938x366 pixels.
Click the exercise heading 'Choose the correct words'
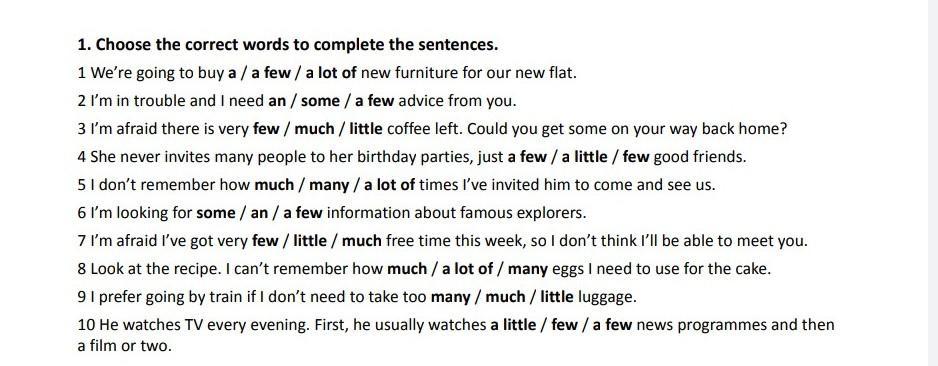[288, 45]
